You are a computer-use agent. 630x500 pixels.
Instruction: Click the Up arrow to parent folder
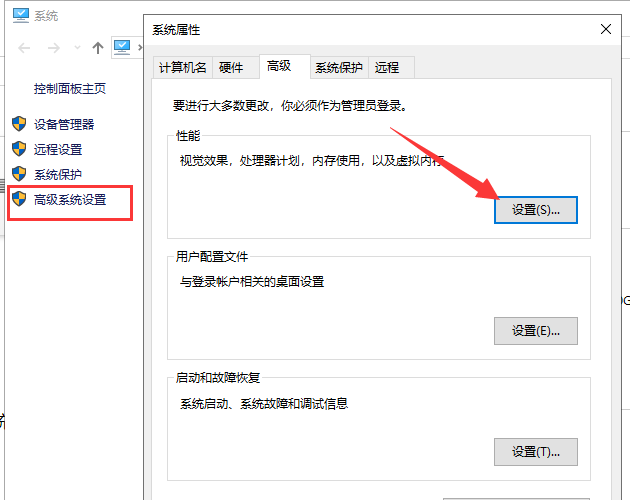(x=98, y=47)
